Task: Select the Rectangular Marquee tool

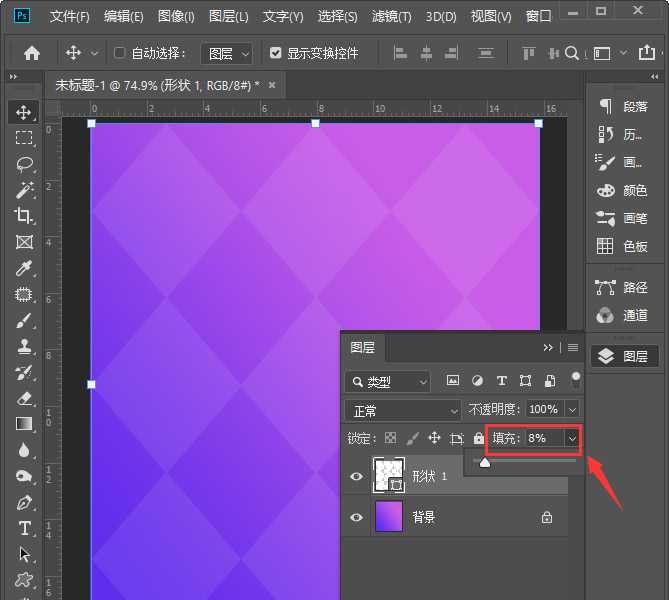Action: click(24, 138)
